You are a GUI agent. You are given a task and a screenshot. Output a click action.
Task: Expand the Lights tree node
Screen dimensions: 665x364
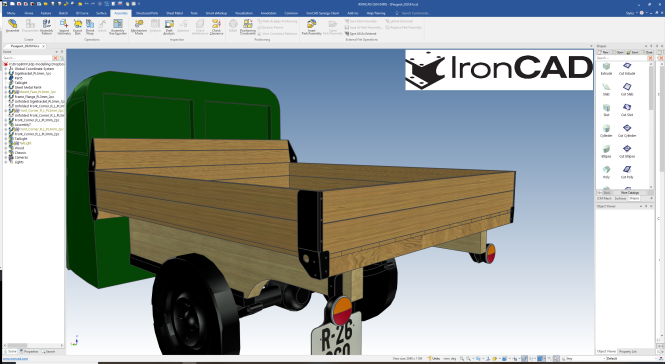[x=6, y=162]
